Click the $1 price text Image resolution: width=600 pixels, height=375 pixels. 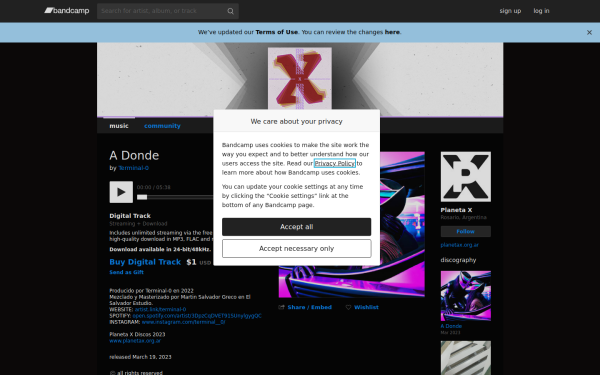(191, 262)
